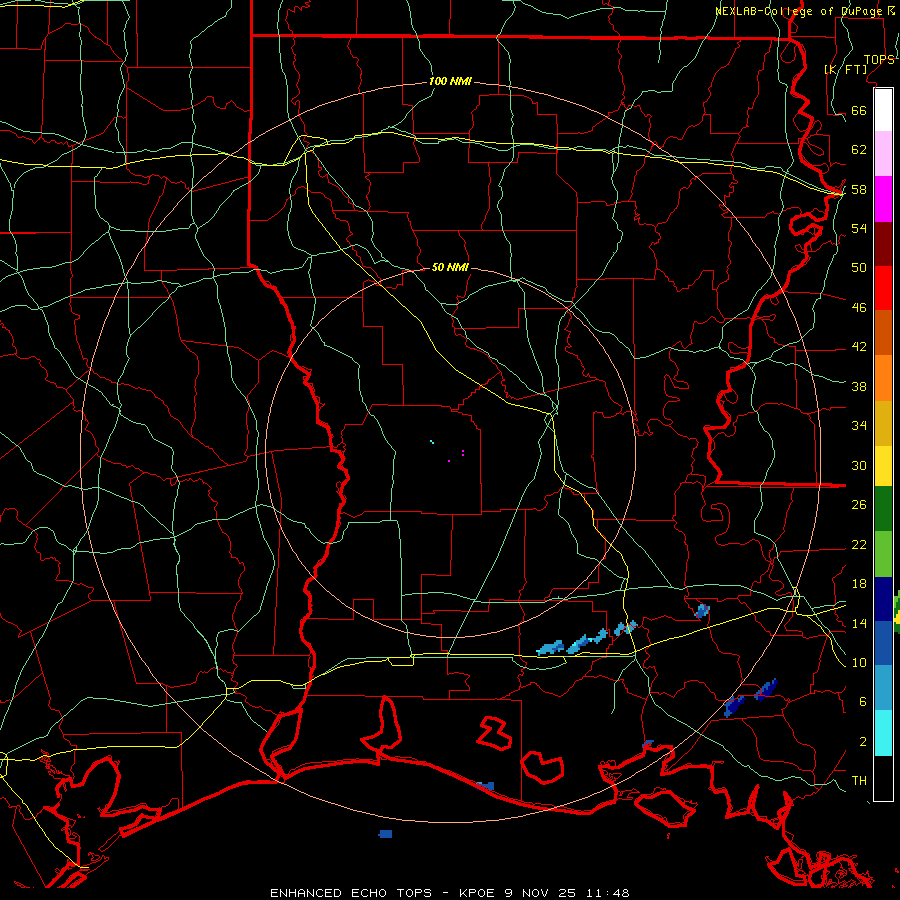900x900 pixels.
Task: Click the light pink swatch near 62
Action: pos(883,153)
